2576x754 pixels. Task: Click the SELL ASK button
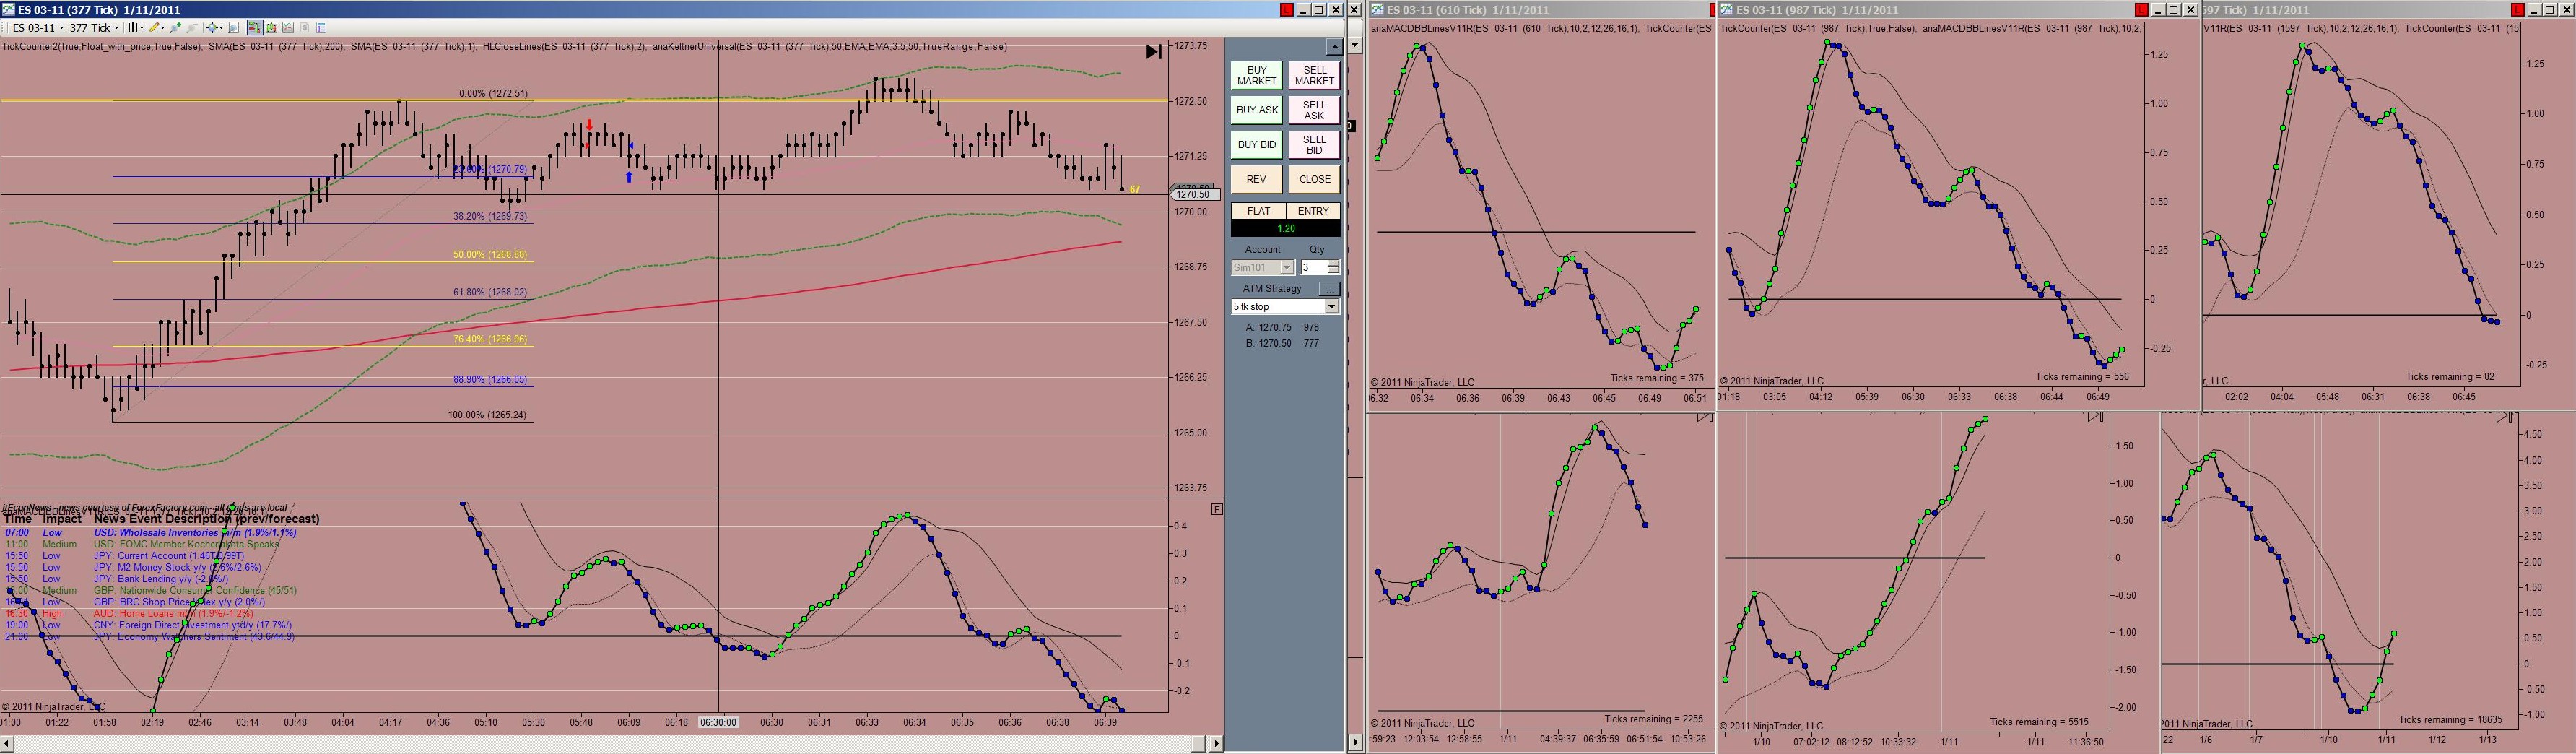1314,110
